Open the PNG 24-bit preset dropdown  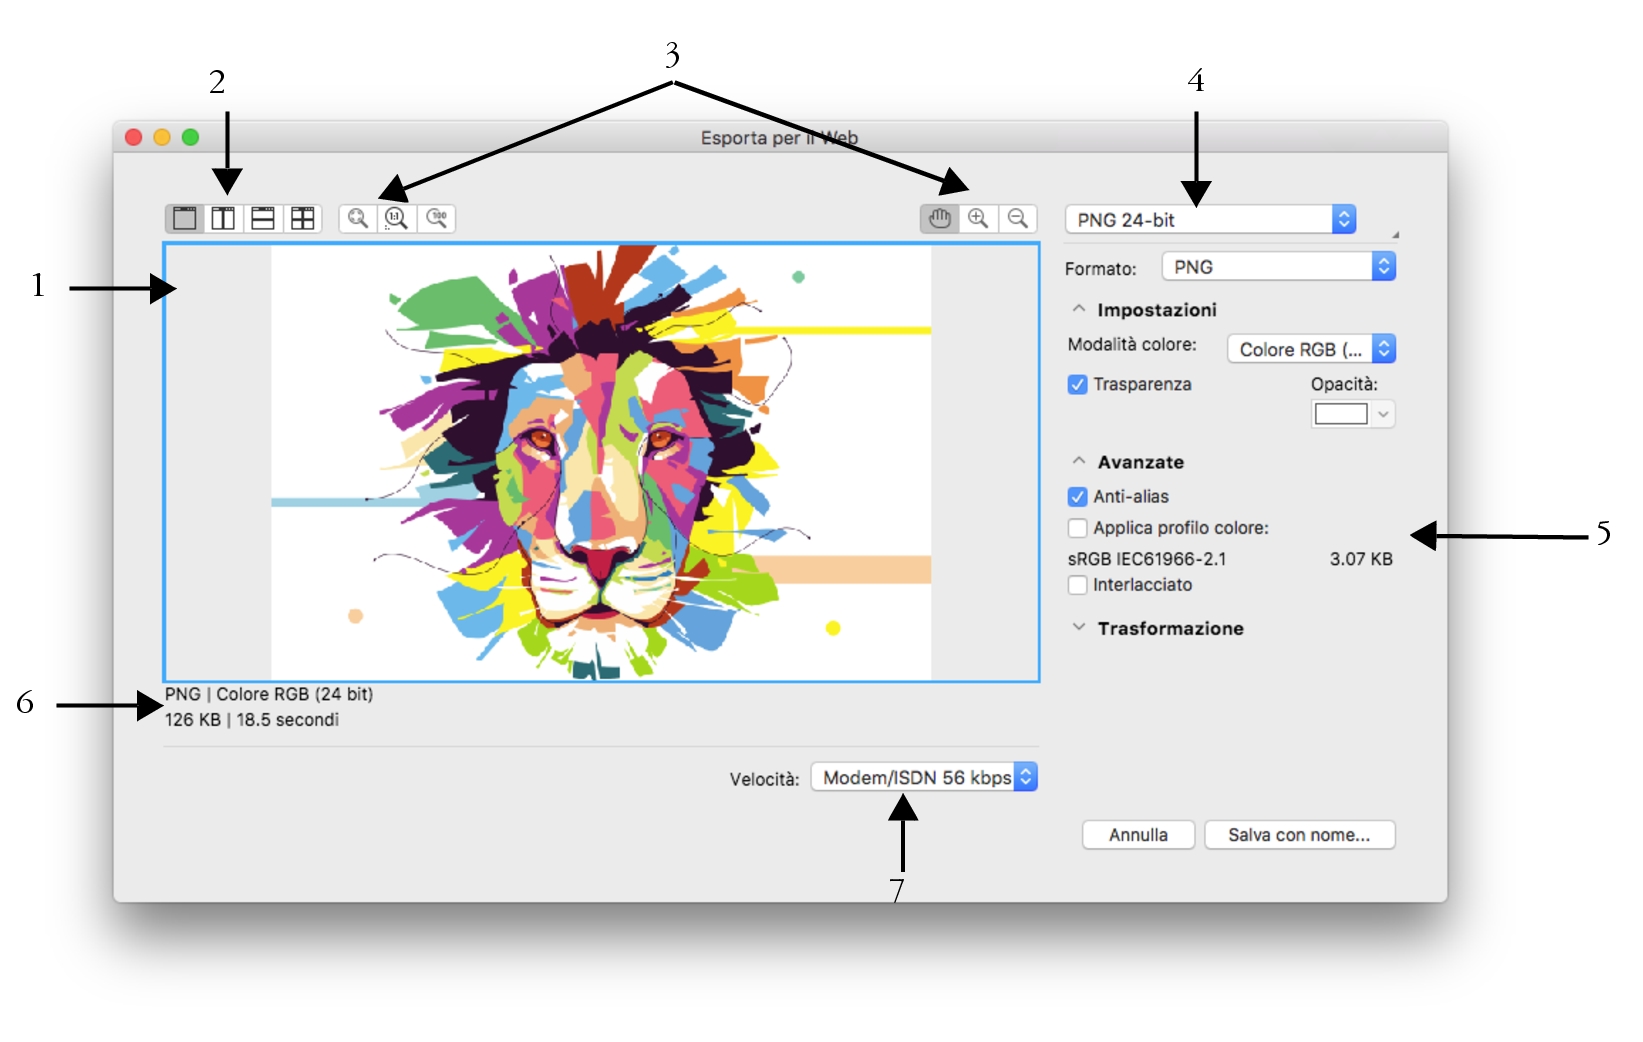1210,220
